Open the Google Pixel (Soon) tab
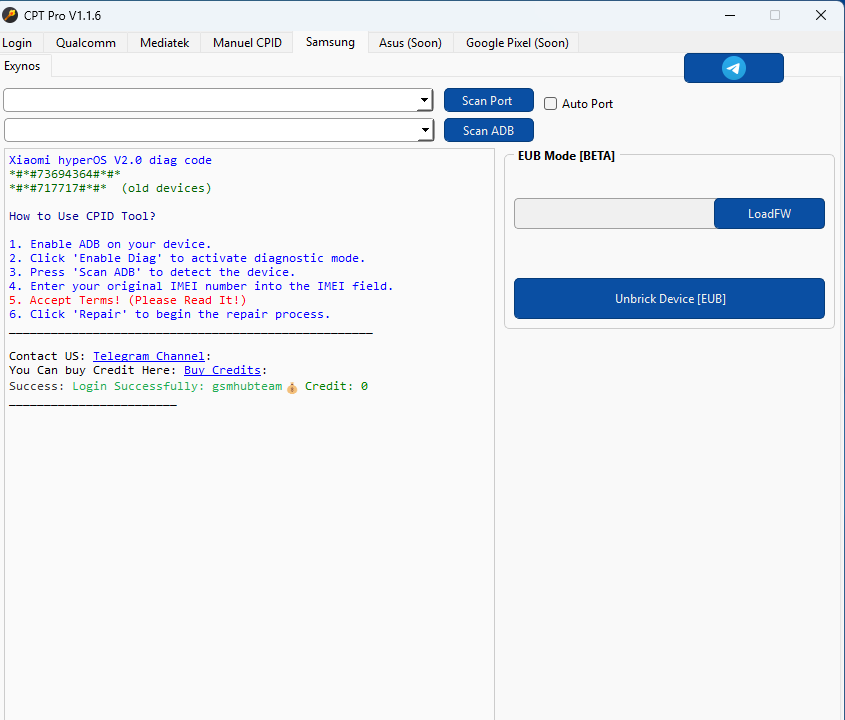Screen dimensions: 845x720 pyautogui.click(x=517, y=43)
